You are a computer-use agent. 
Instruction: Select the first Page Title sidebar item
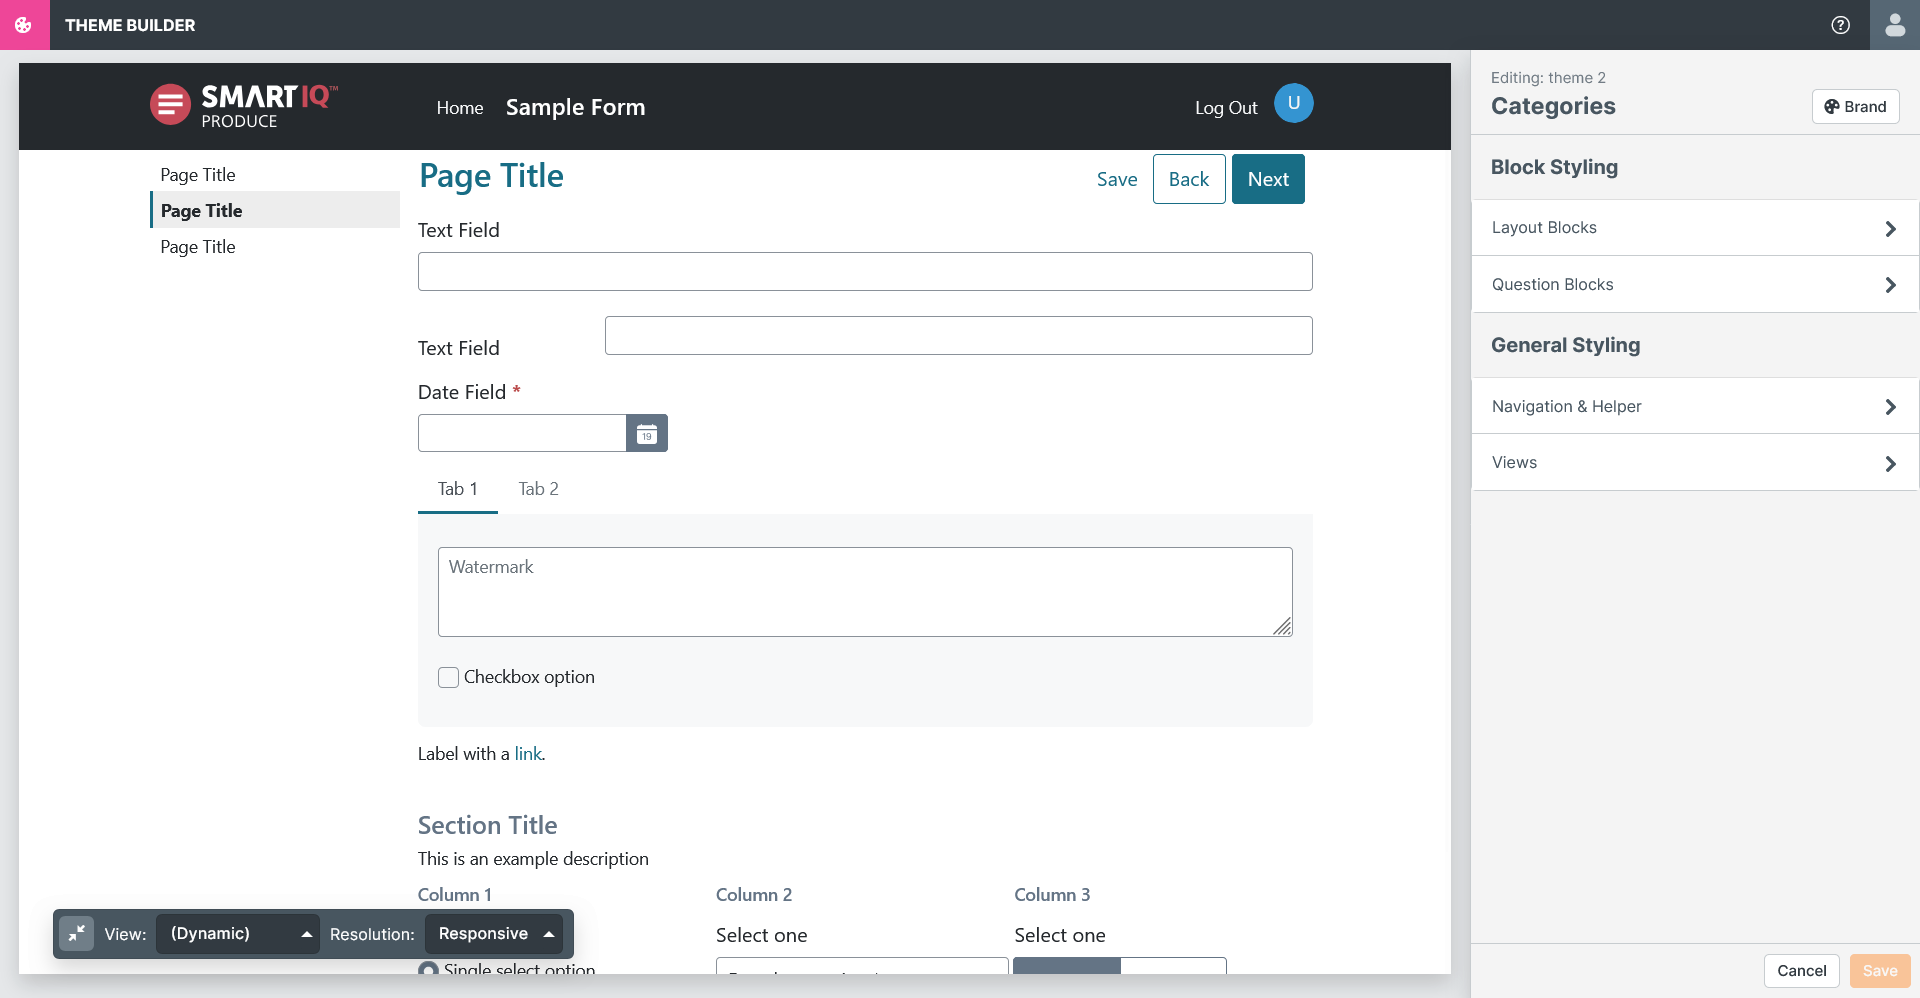coord(198,175)
